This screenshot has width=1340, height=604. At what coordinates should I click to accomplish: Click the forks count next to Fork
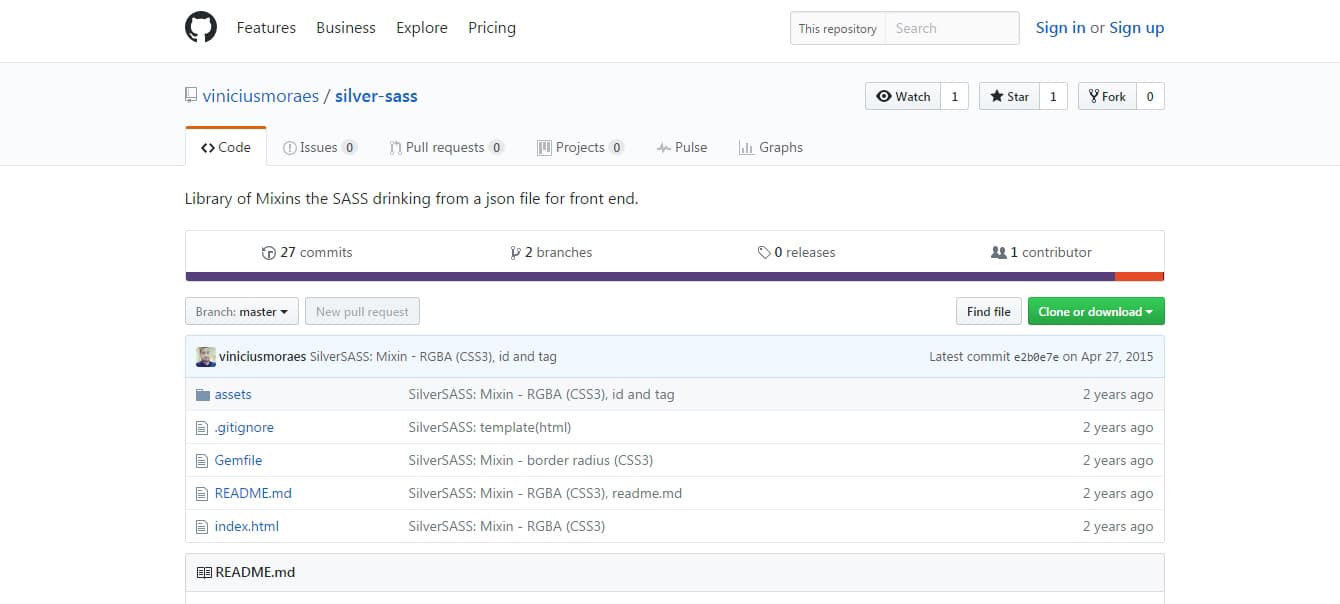[x=1150, y=96]
